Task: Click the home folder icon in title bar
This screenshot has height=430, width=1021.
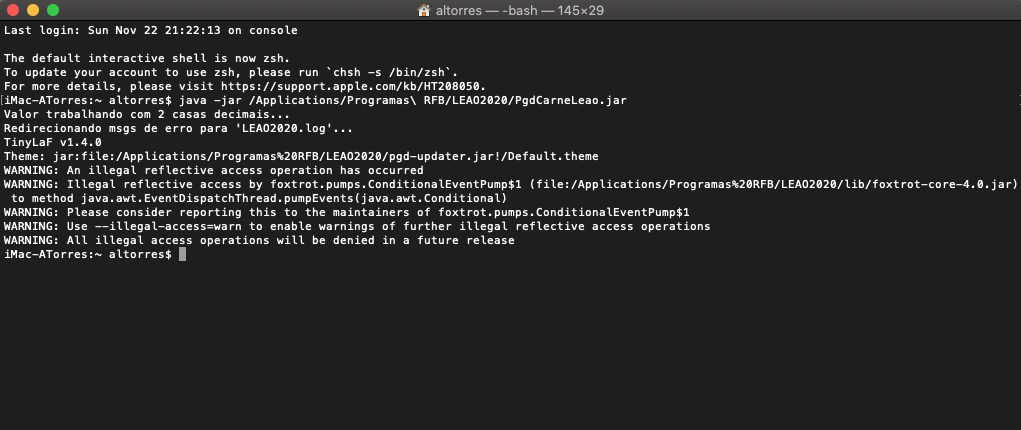Action: [423, 10]
